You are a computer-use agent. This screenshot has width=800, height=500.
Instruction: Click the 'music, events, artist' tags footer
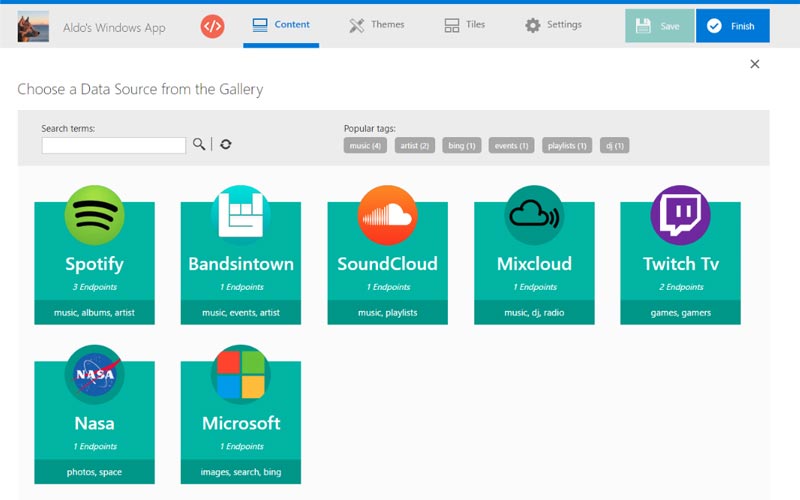[x=241, y=312]
